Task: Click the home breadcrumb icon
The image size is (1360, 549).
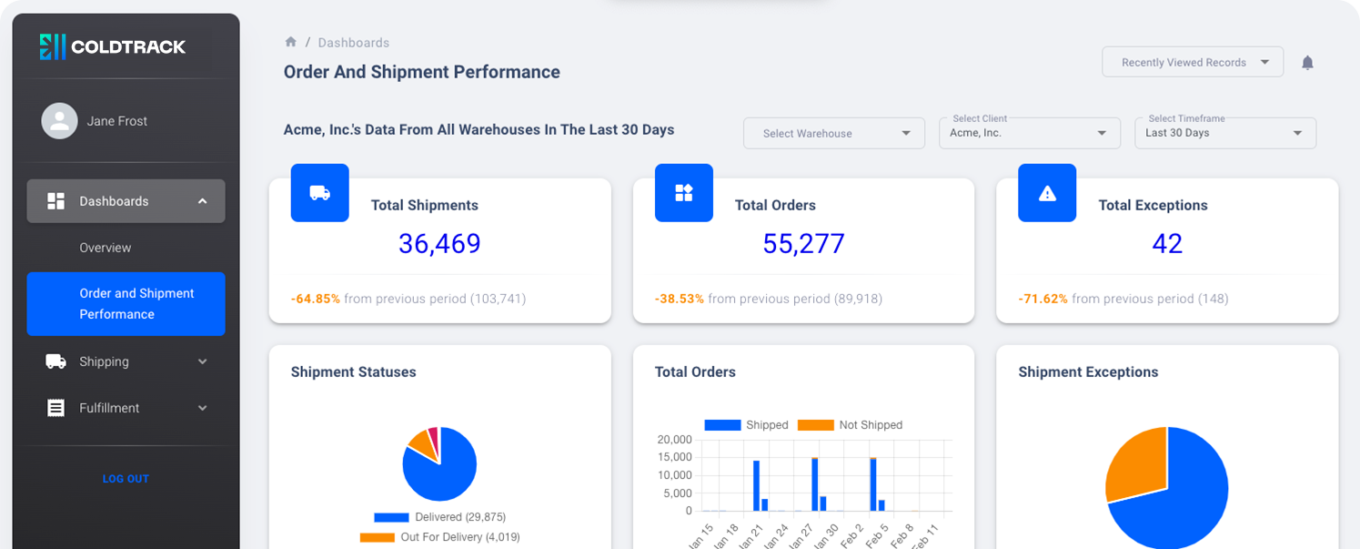Action: tap(291, 42)
